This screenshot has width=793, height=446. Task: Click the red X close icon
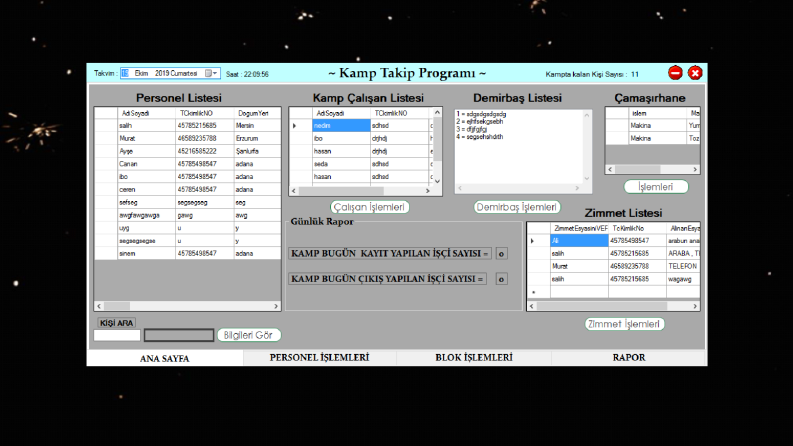tap(695, 73)
